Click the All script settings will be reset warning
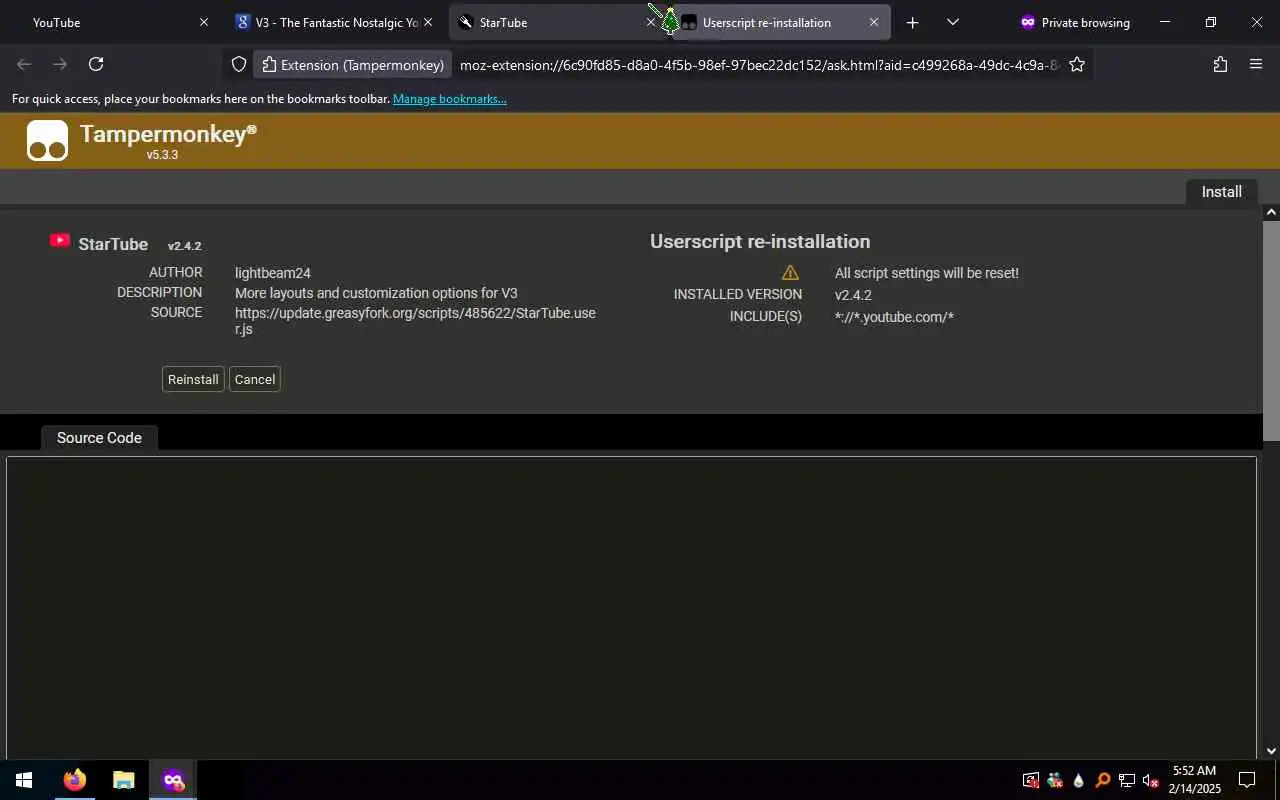Image resolution: width=1280 pixels, height=800 pixels. click(x=927, y=273)
